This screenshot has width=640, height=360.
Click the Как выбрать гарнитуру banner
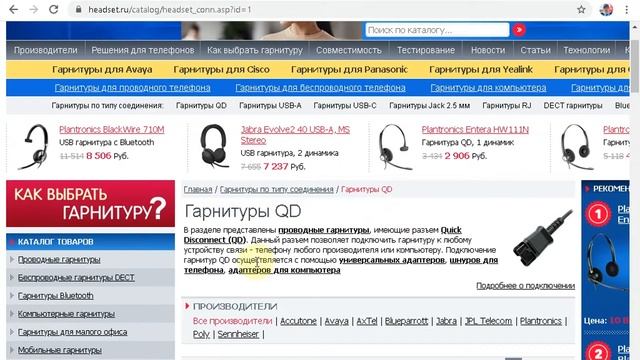click(x=90, y=203)
